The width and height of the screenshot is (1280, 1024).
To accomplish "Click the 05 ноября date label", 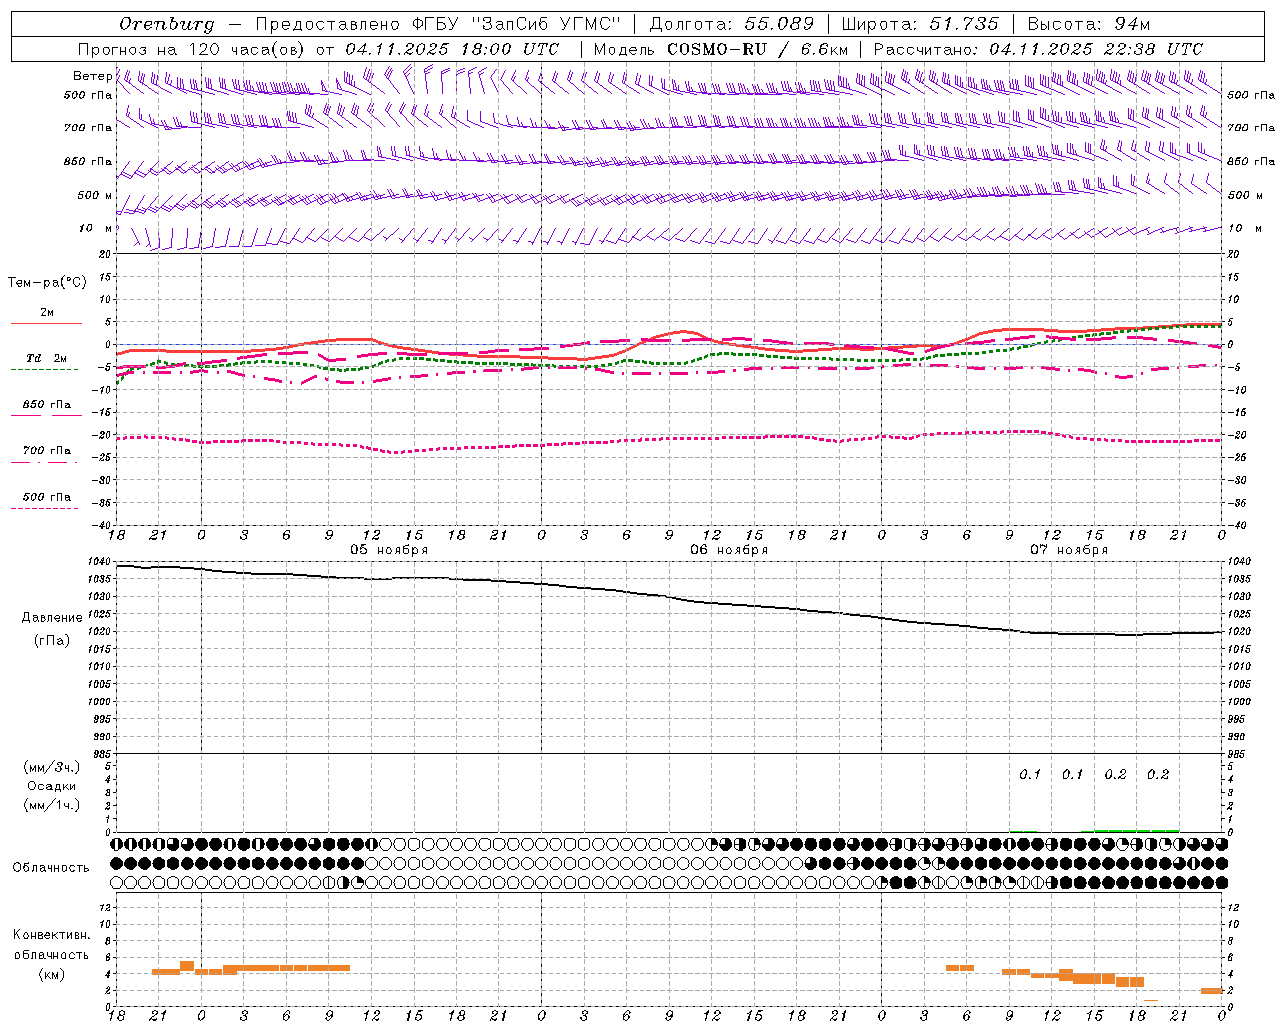I will (389, 550).
